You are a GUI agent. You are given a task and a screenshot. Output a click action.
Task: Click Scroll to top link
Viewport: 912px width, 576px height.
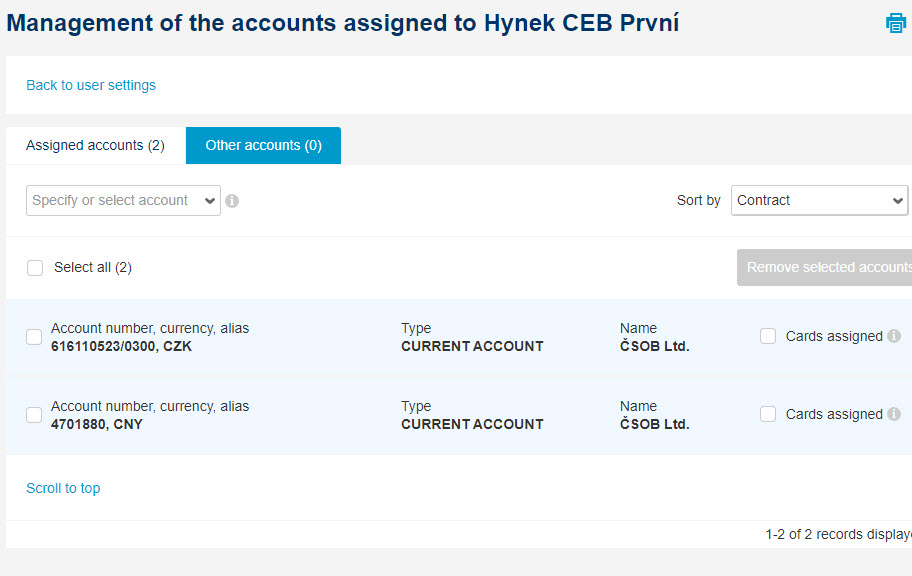(63, 488)
